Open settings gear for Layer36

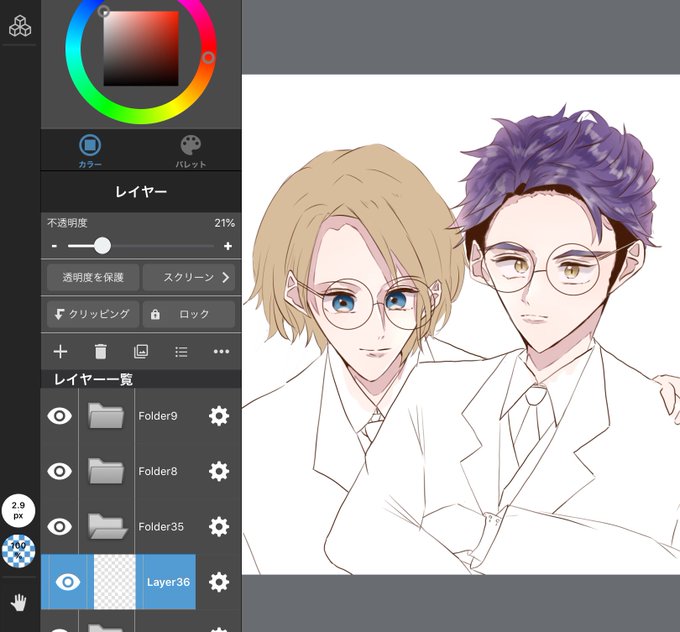click(x=219, y=582)
